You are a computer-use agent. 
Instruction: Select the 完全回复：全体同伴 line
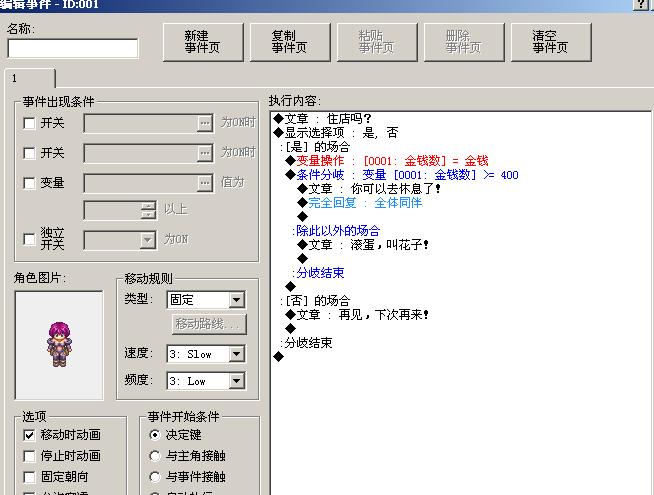coord(360,203)
